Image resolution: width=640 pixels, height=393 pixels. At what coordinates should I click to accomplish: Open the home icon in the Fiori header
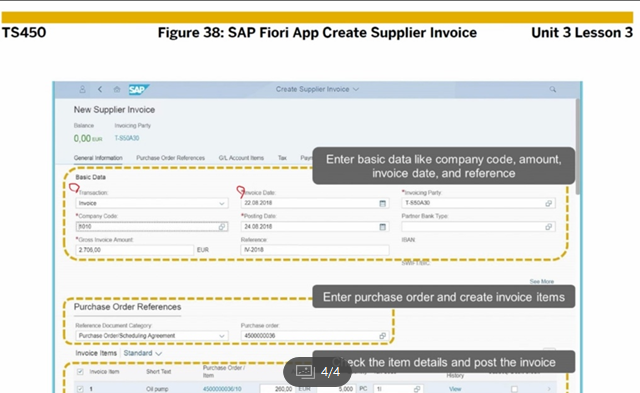(x=117, y=89)
